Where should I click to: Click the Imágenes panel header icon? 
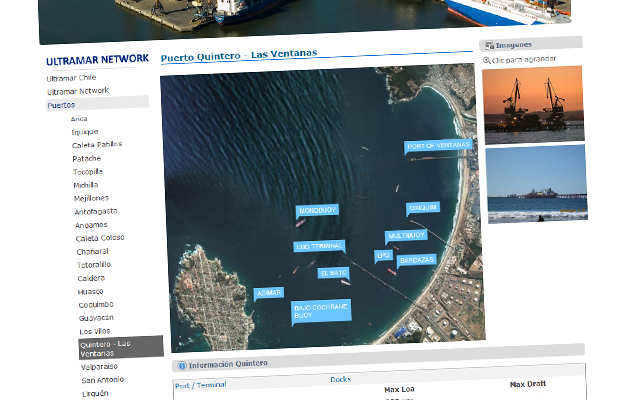(487, 45)
